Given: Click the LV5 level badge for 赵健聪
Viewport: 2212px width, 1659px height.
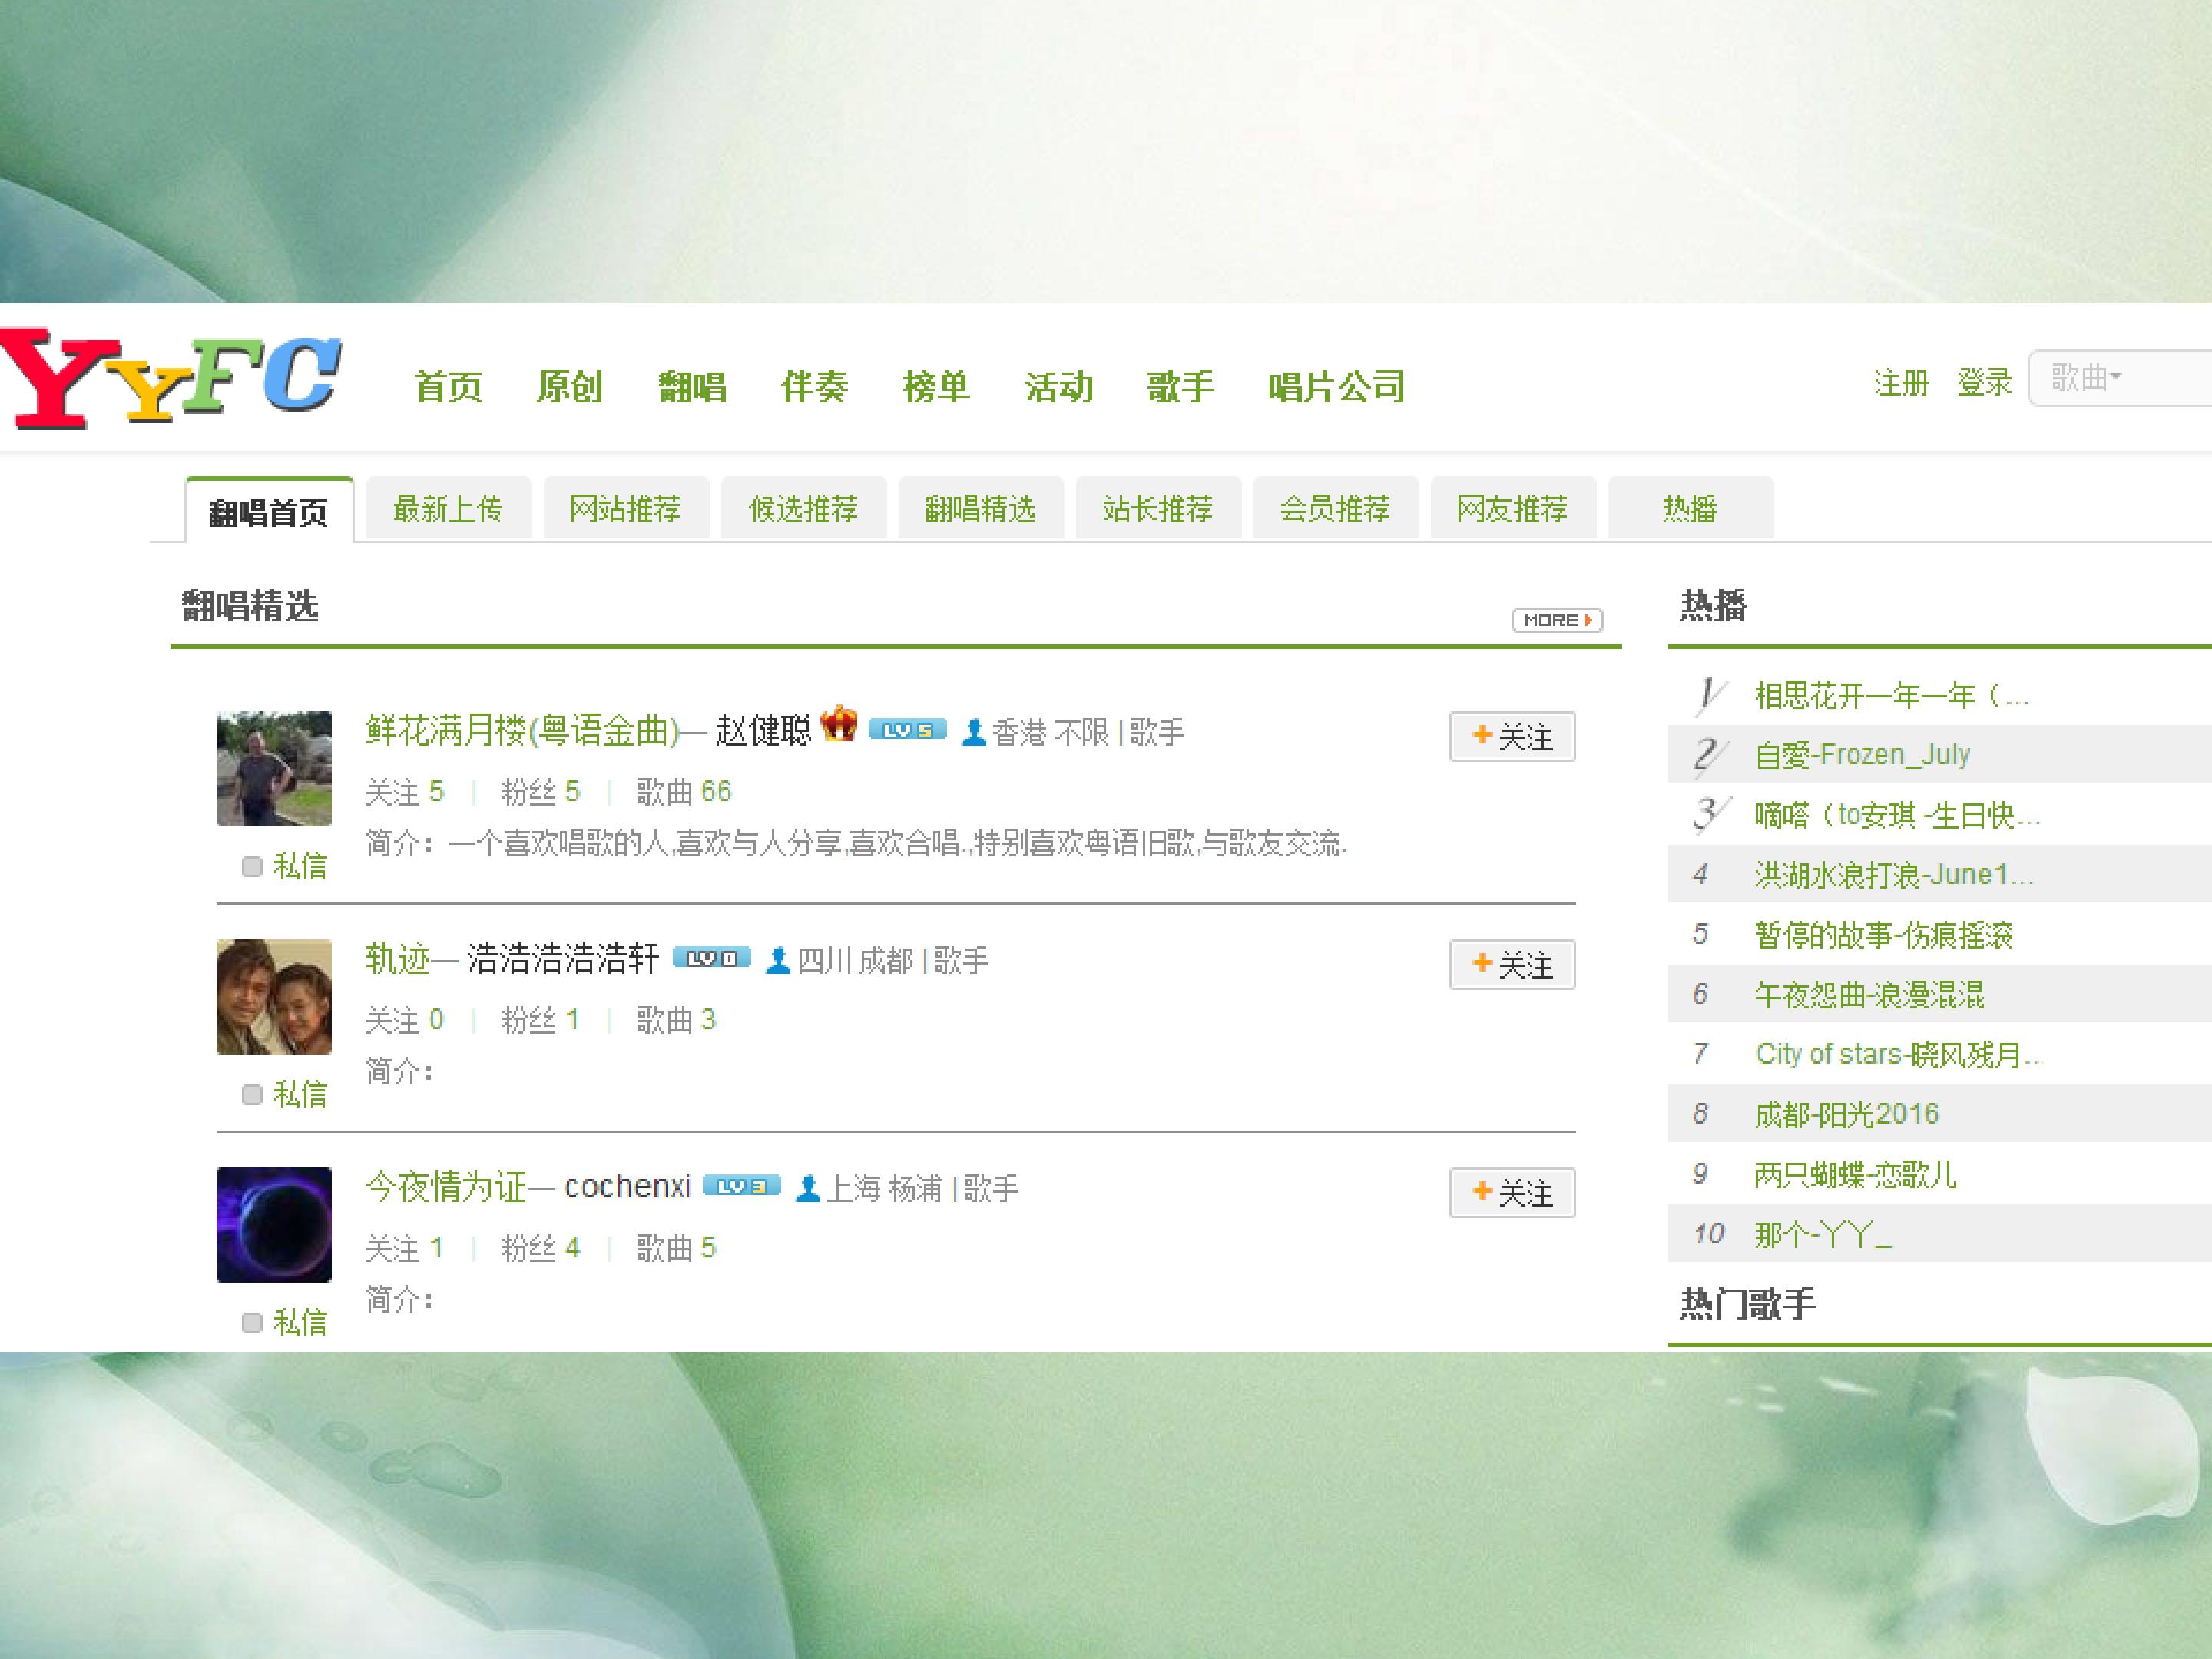Looking at the screenshot, I should [x=907, y=730].
